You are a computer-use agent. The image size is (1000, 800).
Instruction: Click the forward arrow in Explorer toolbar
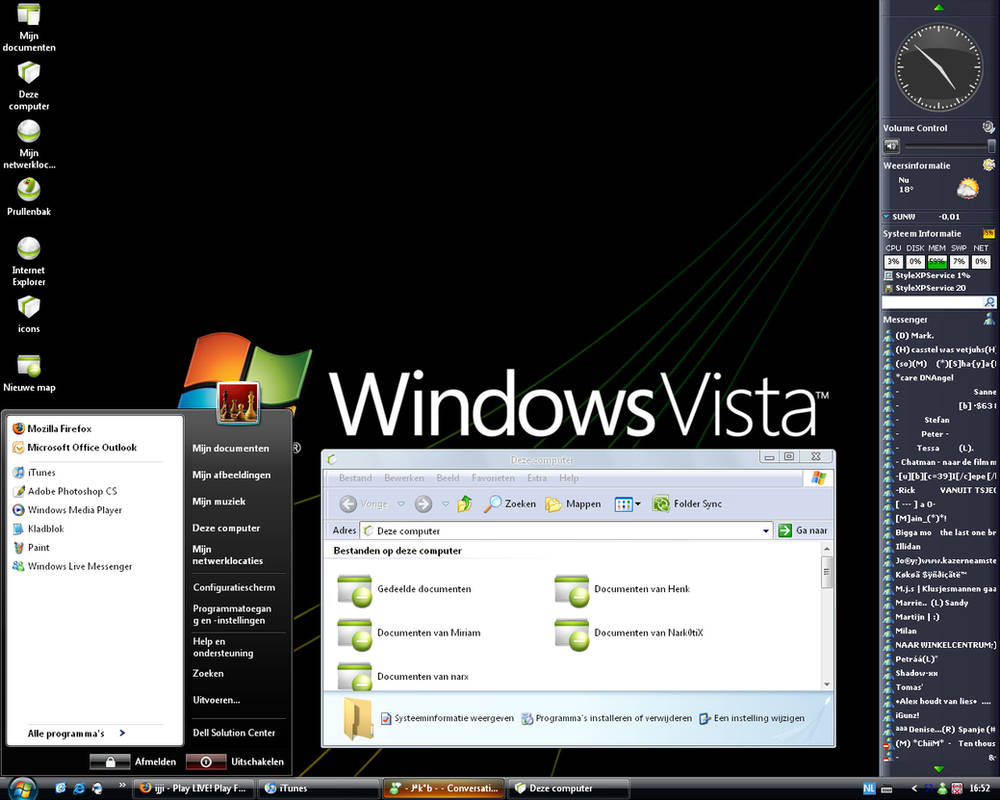pos(423,504)
